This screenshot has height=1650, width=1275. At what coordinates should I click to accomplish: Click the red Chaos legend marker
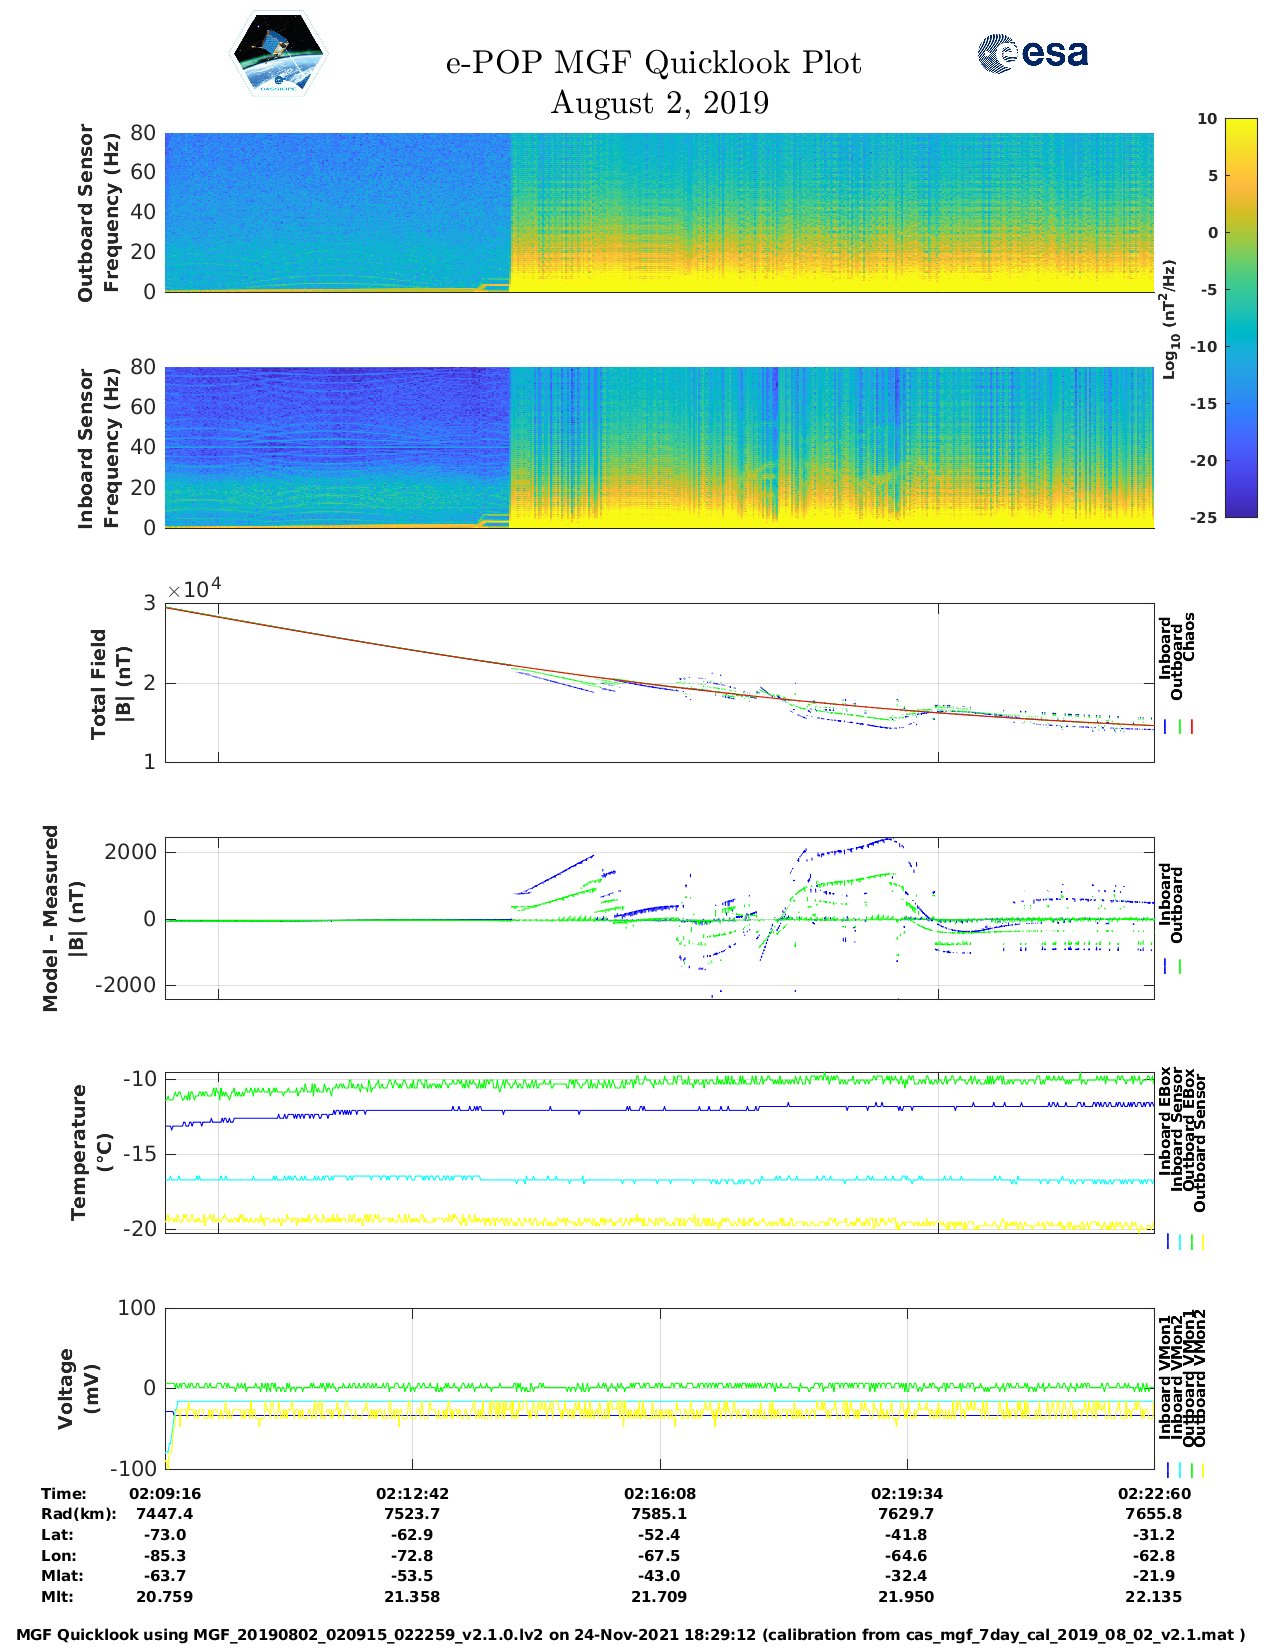1192,727
